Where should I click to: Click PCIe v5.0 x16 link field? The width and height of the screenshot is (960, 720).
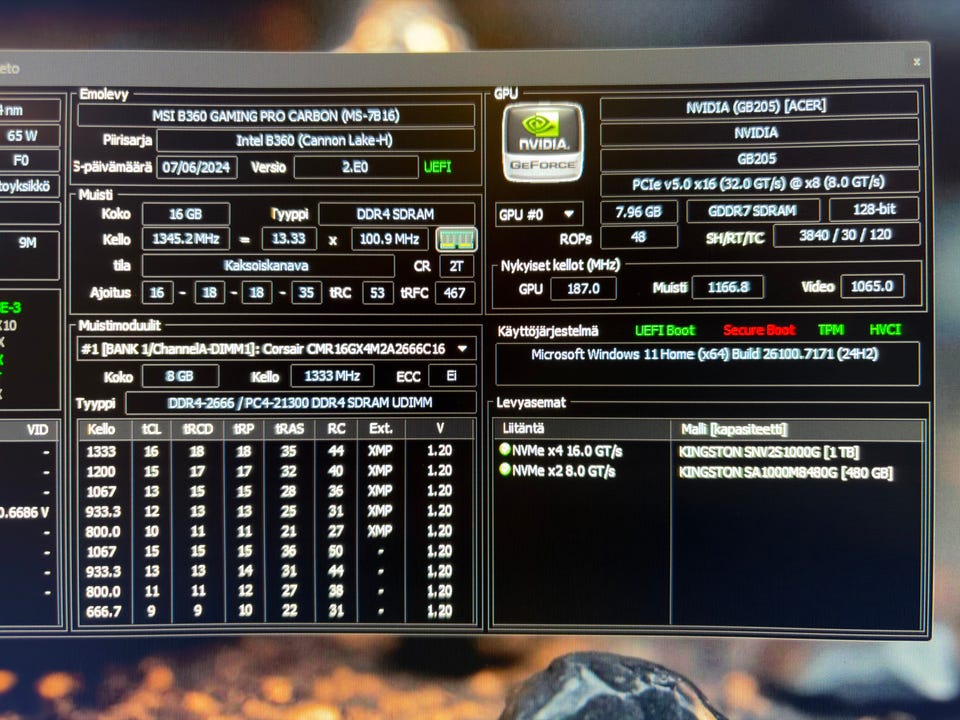pyautogui.click(x=759, y=182)
